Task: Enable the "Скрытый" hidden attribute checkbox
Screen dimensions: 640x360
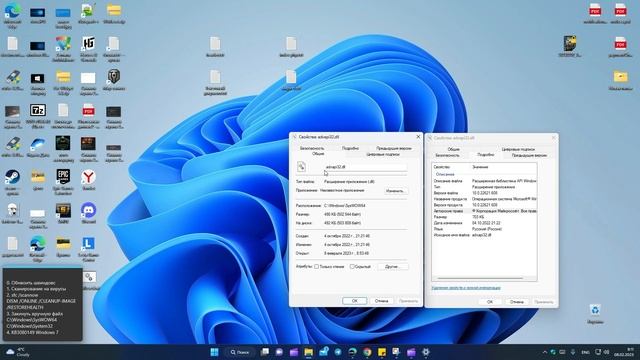Action: 352,267
